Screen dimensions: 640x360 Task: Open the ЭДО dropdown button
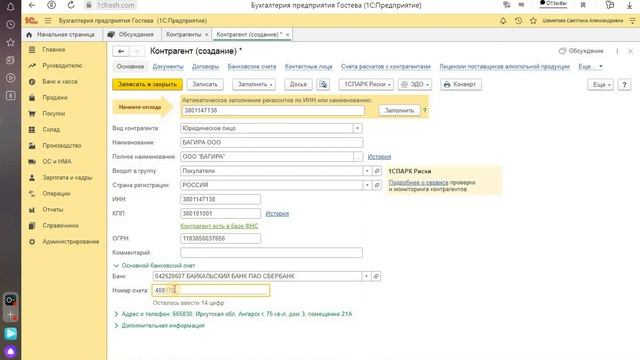point(415,84)
